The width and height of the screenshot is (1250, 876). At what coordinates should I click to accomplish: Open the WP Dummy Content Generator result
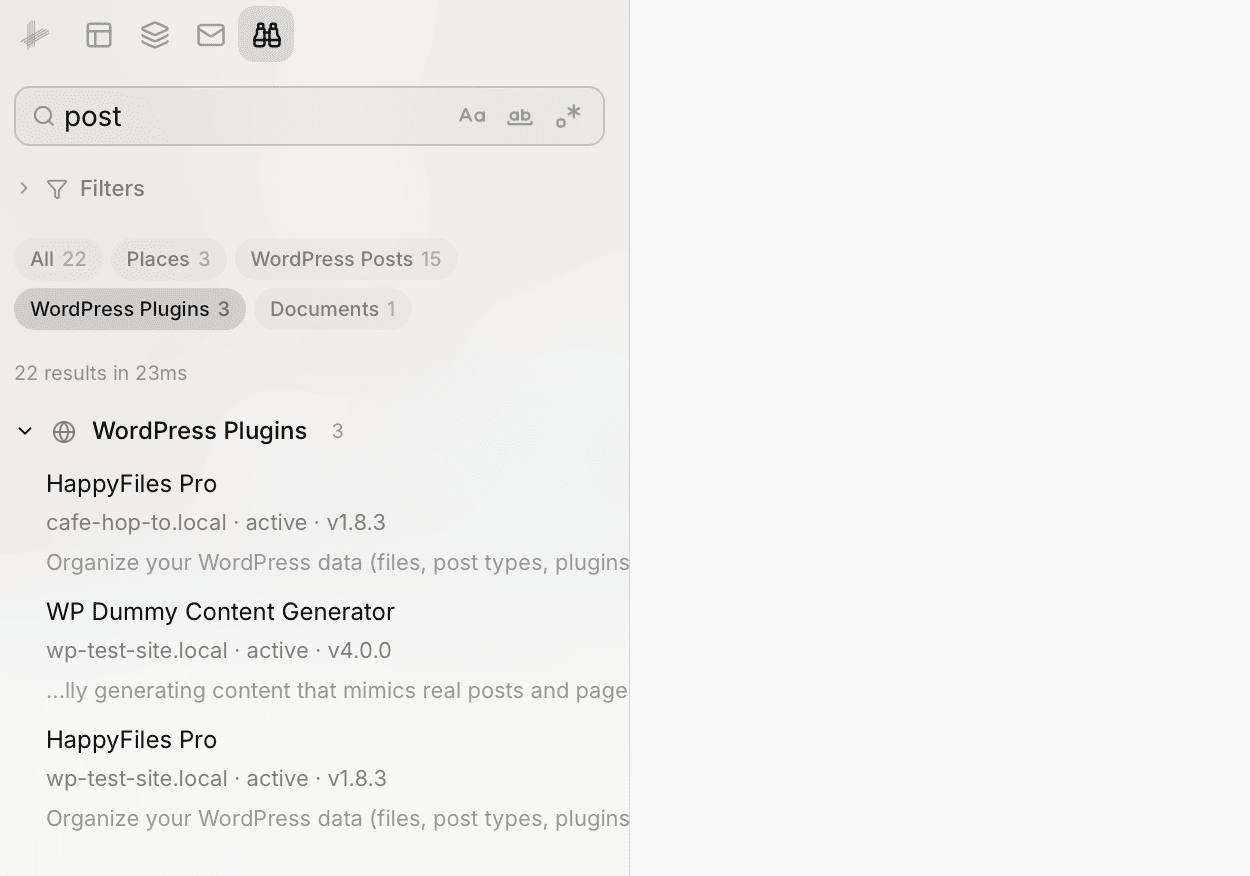[x=220, y=611]
